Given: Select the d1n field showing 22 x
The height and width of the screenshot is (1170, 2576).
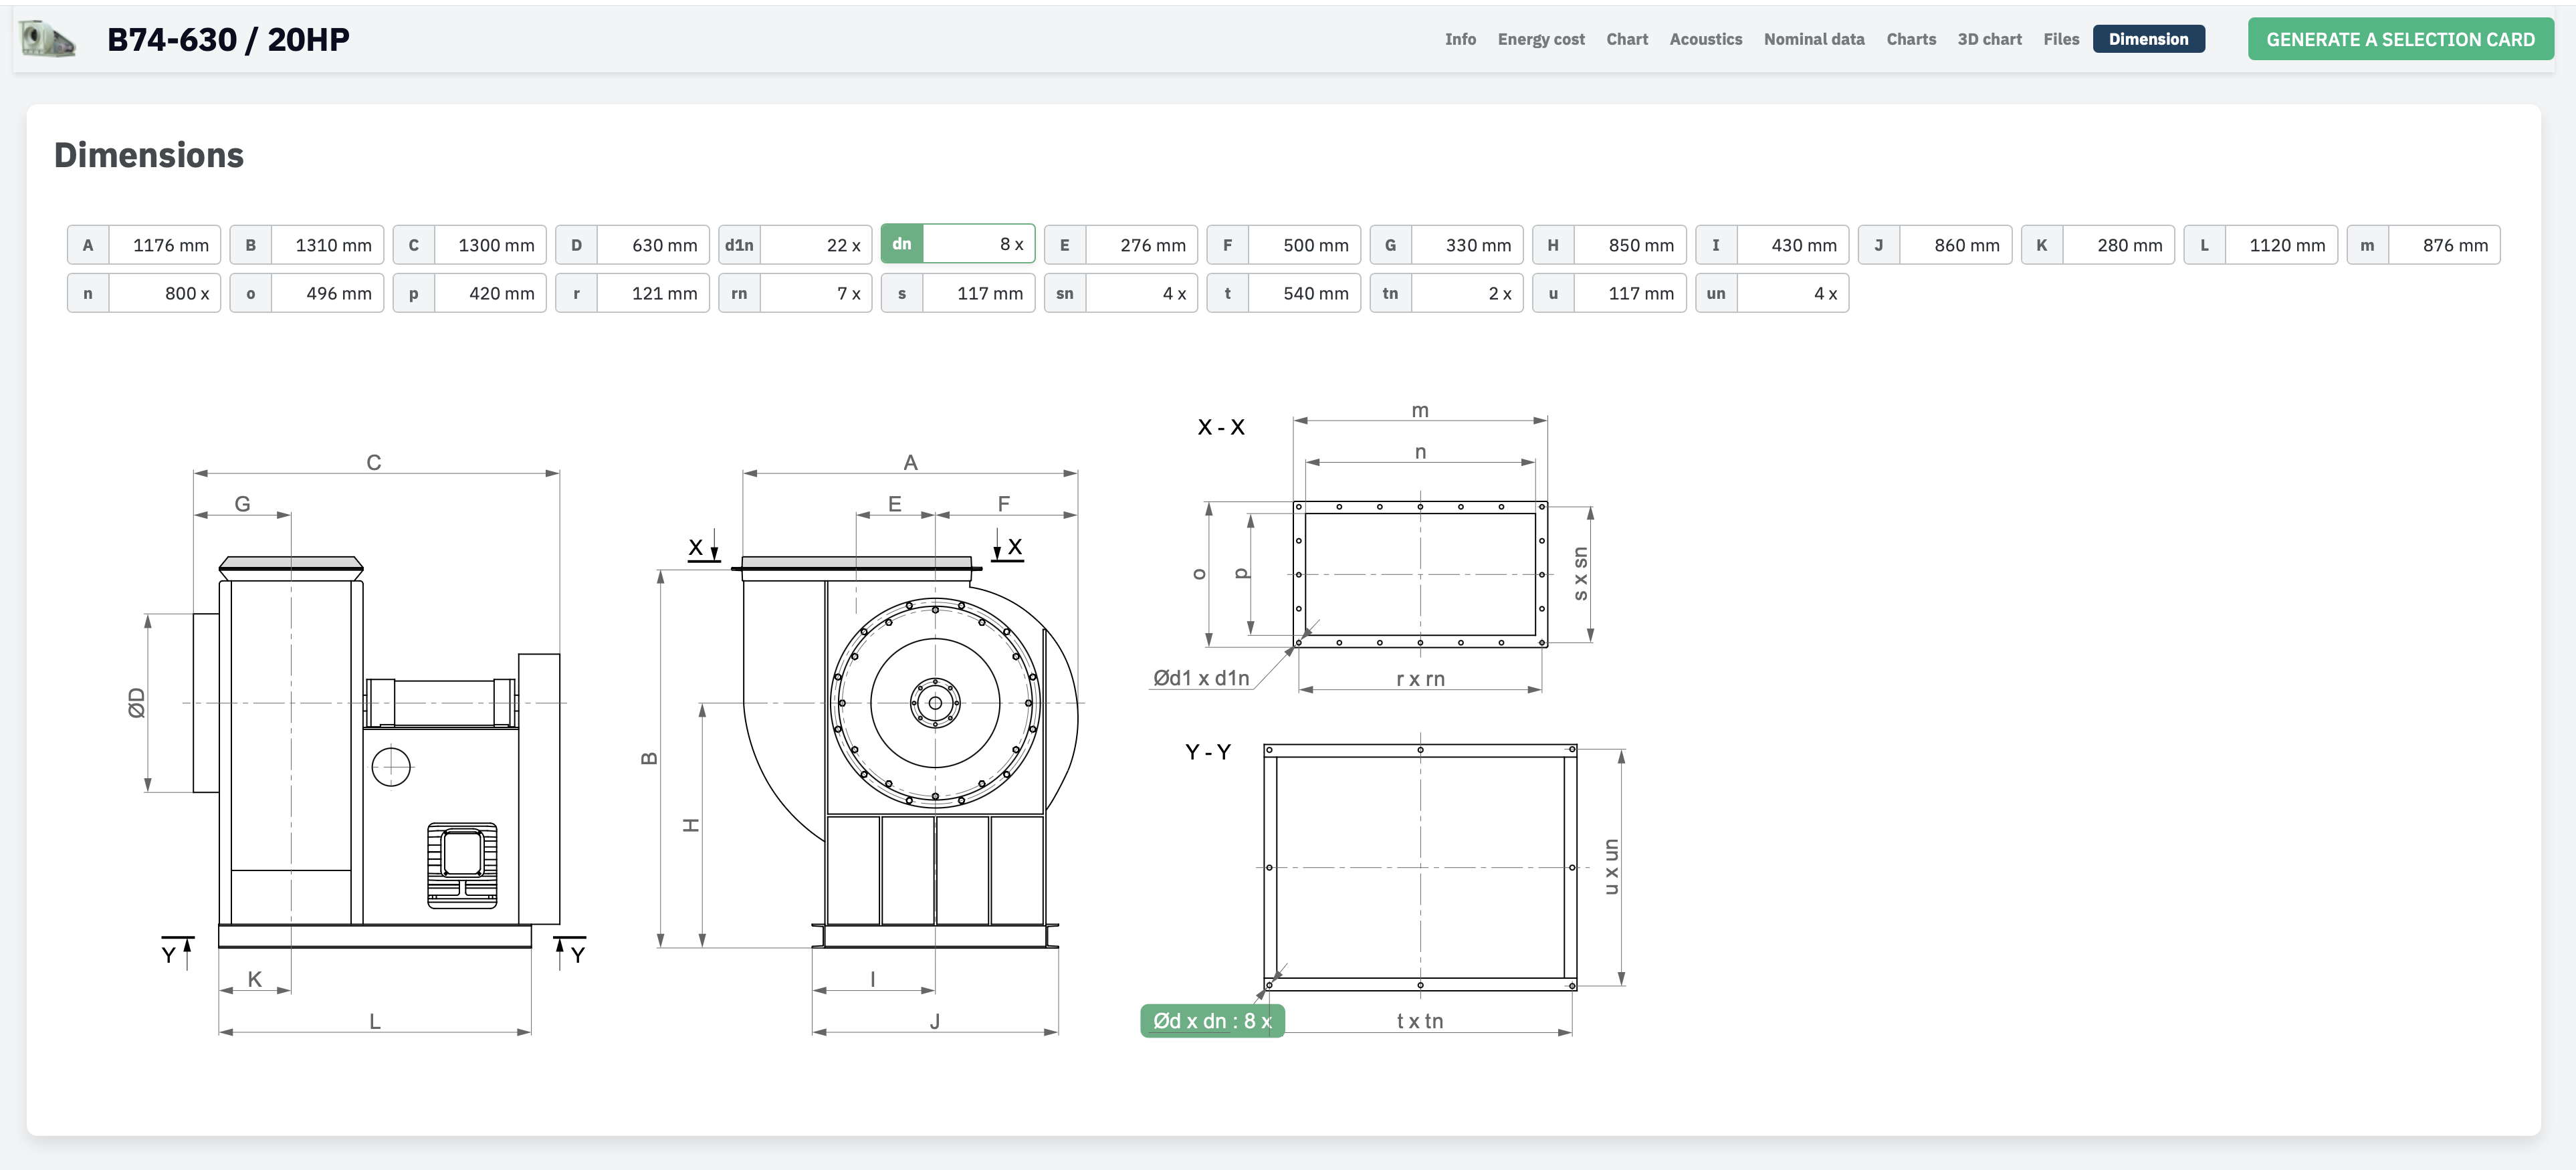Looking at the screenshot, I should (795, 245).
